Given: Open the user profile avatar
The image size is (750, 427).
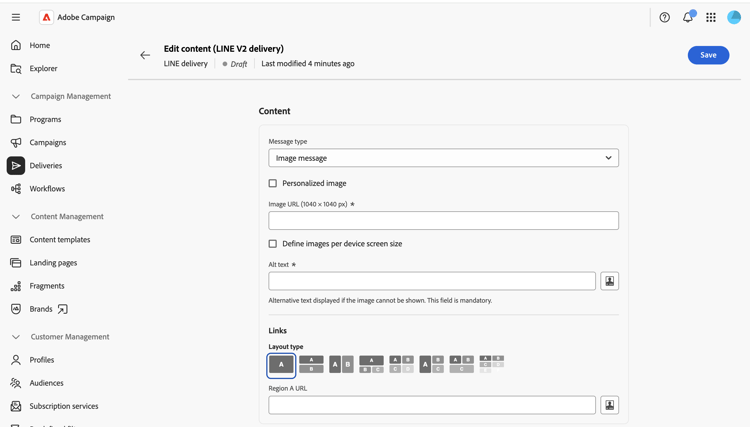Looking at the screenshot, I should (734, 17).
